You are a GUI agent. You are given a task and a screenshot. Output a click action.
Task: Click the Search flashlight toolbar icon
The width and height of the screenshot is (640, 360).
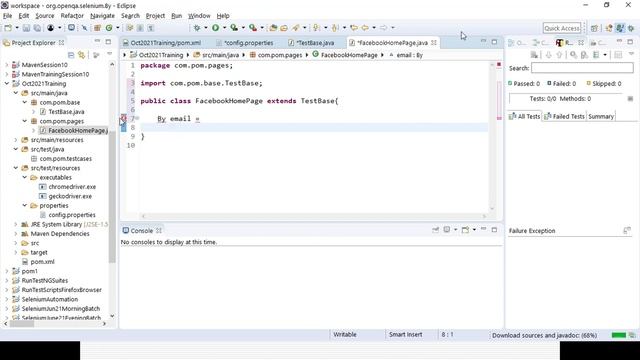(296, 28)
